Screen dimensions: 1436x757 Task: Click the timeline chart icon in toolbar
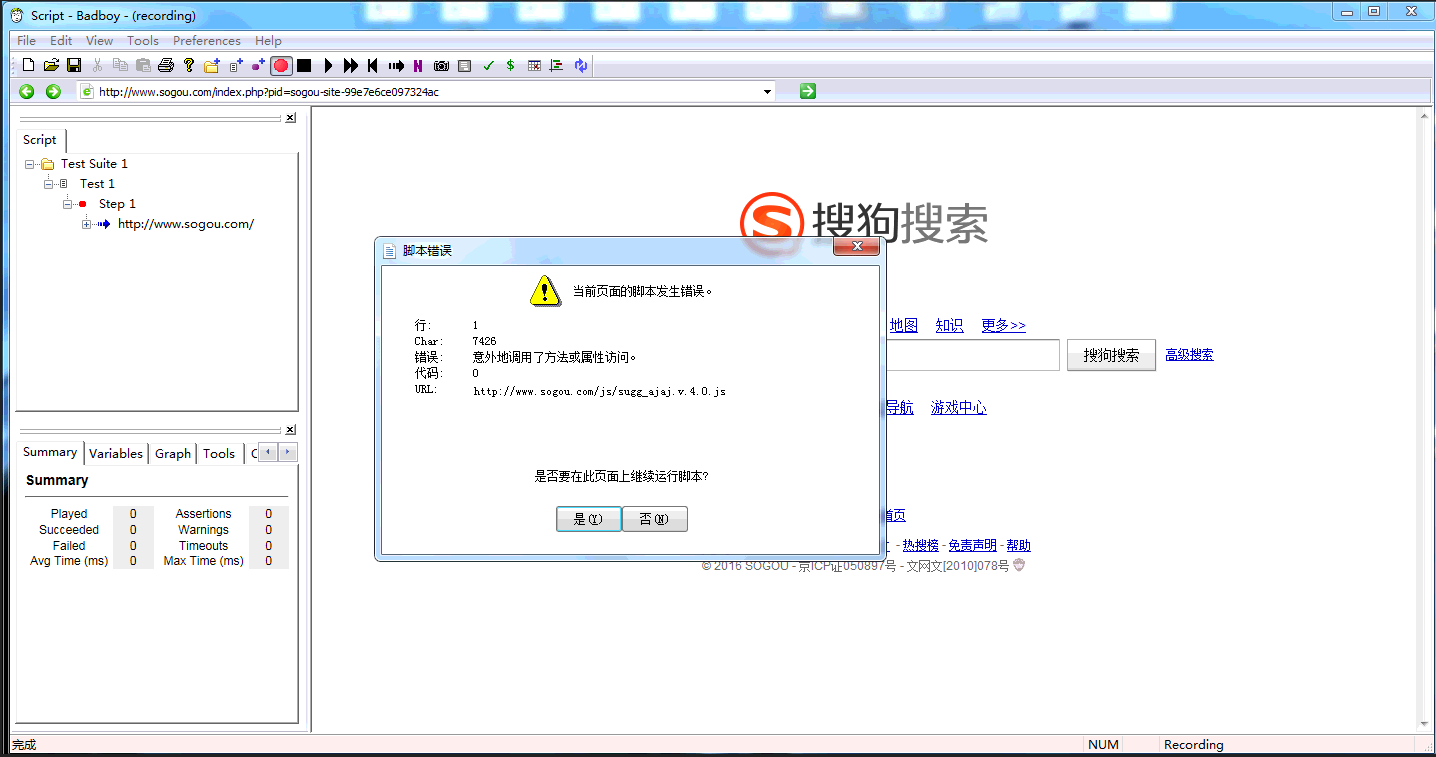click(x=557, y=66)
